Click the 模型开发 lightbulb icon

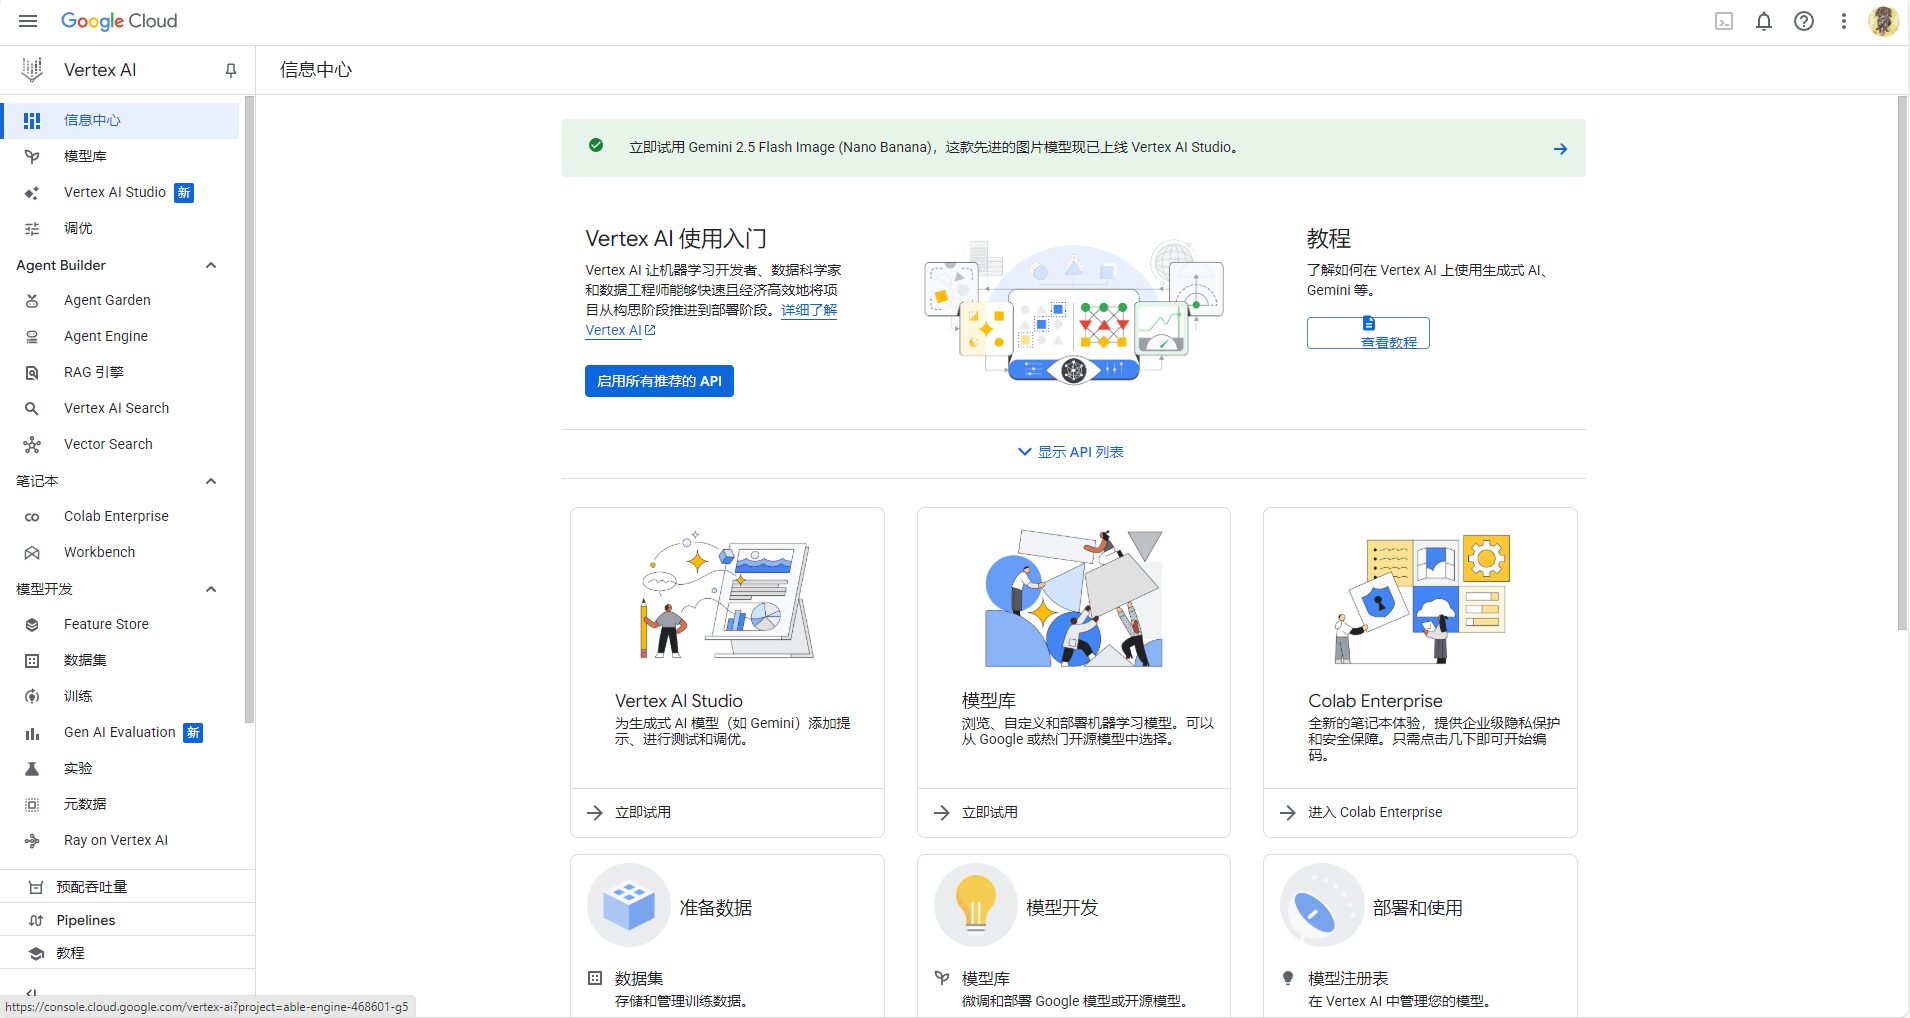tap(975, 906)
